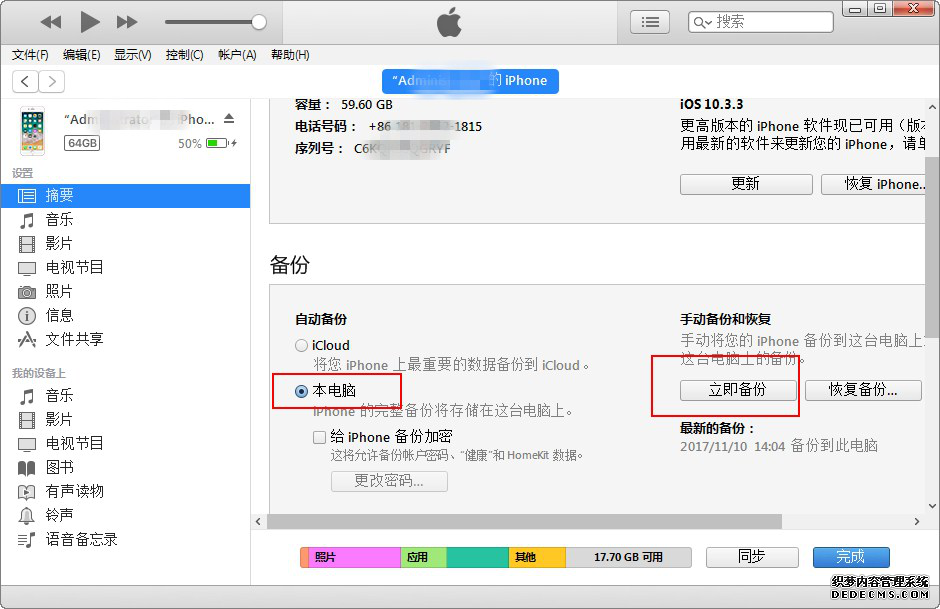Click the iOS 10.3.3 version text
This screenshot has width=940, height=609.
coord(712,105)
